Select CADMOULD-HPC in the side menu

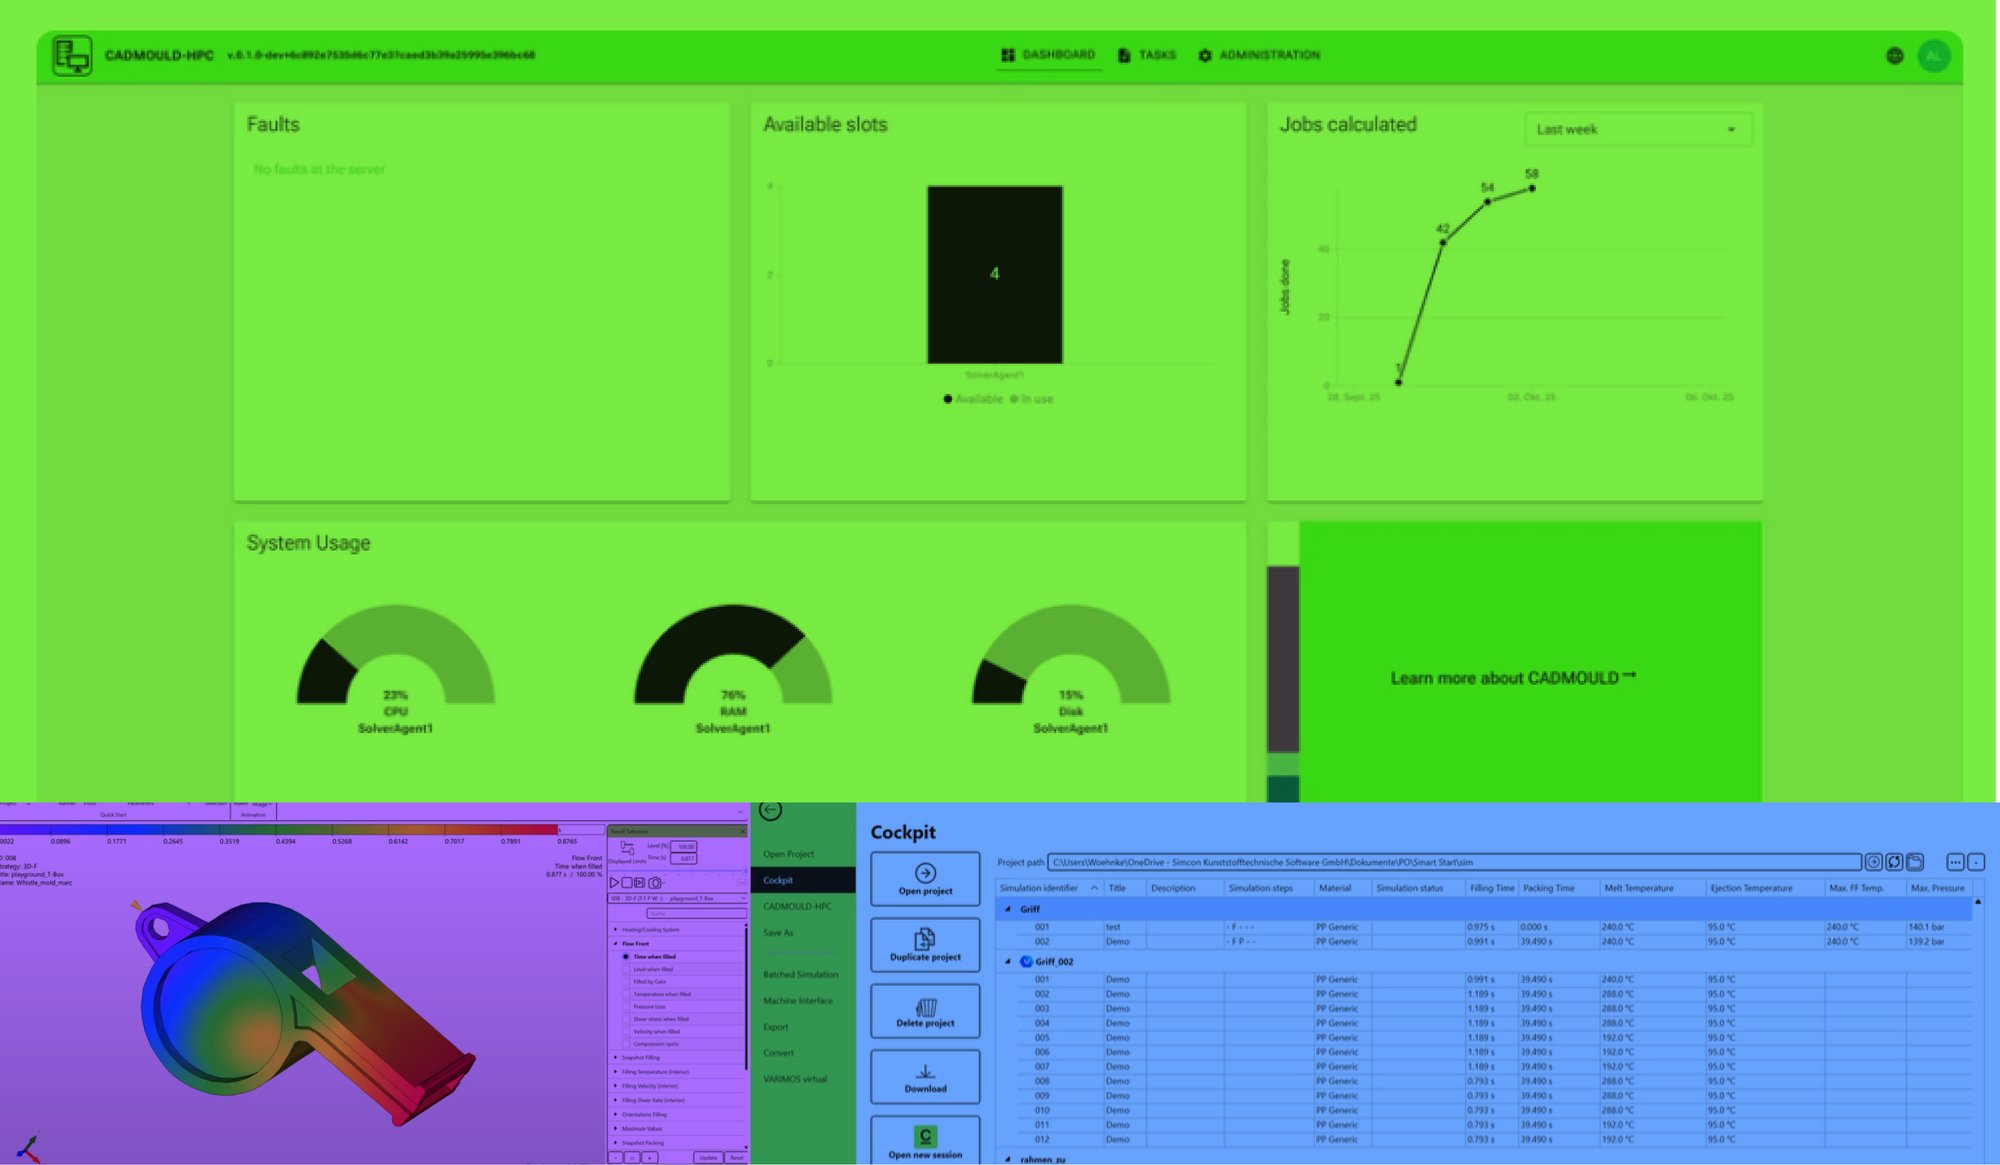pyautogui.click(x=797, y=907)
